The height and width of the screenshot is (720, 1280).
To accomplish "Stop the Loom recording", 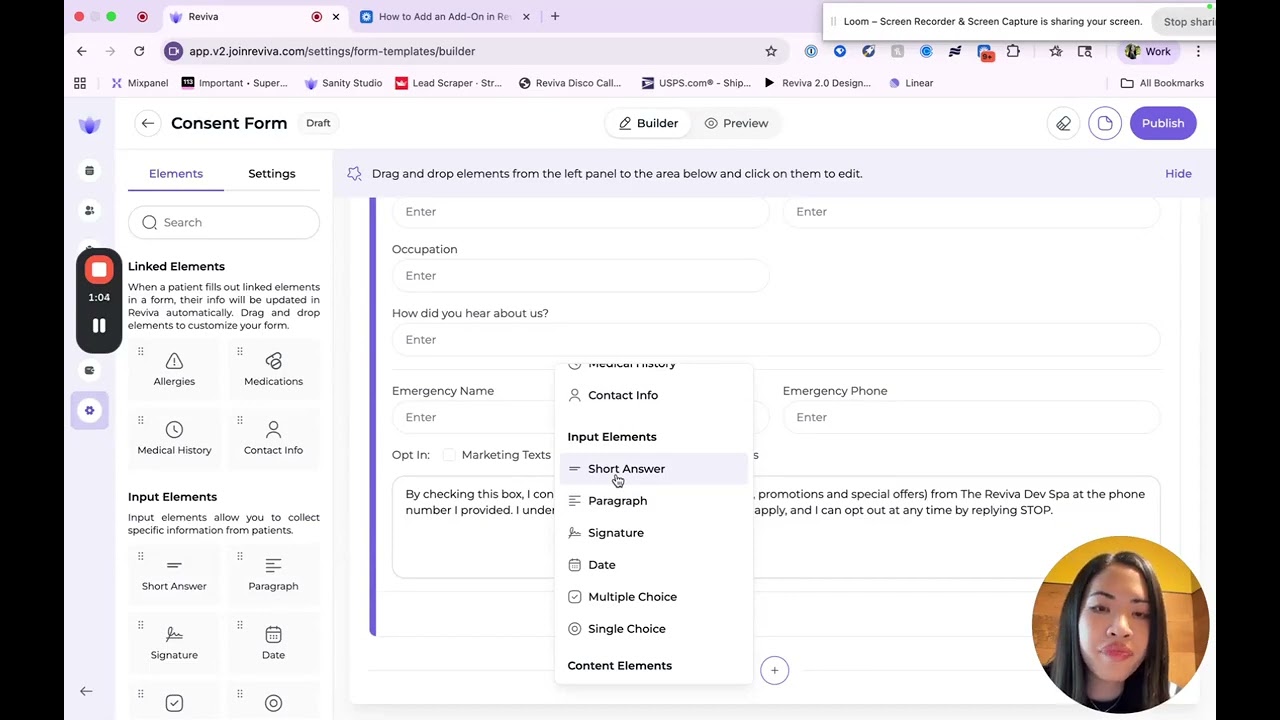I will [99, 270].
